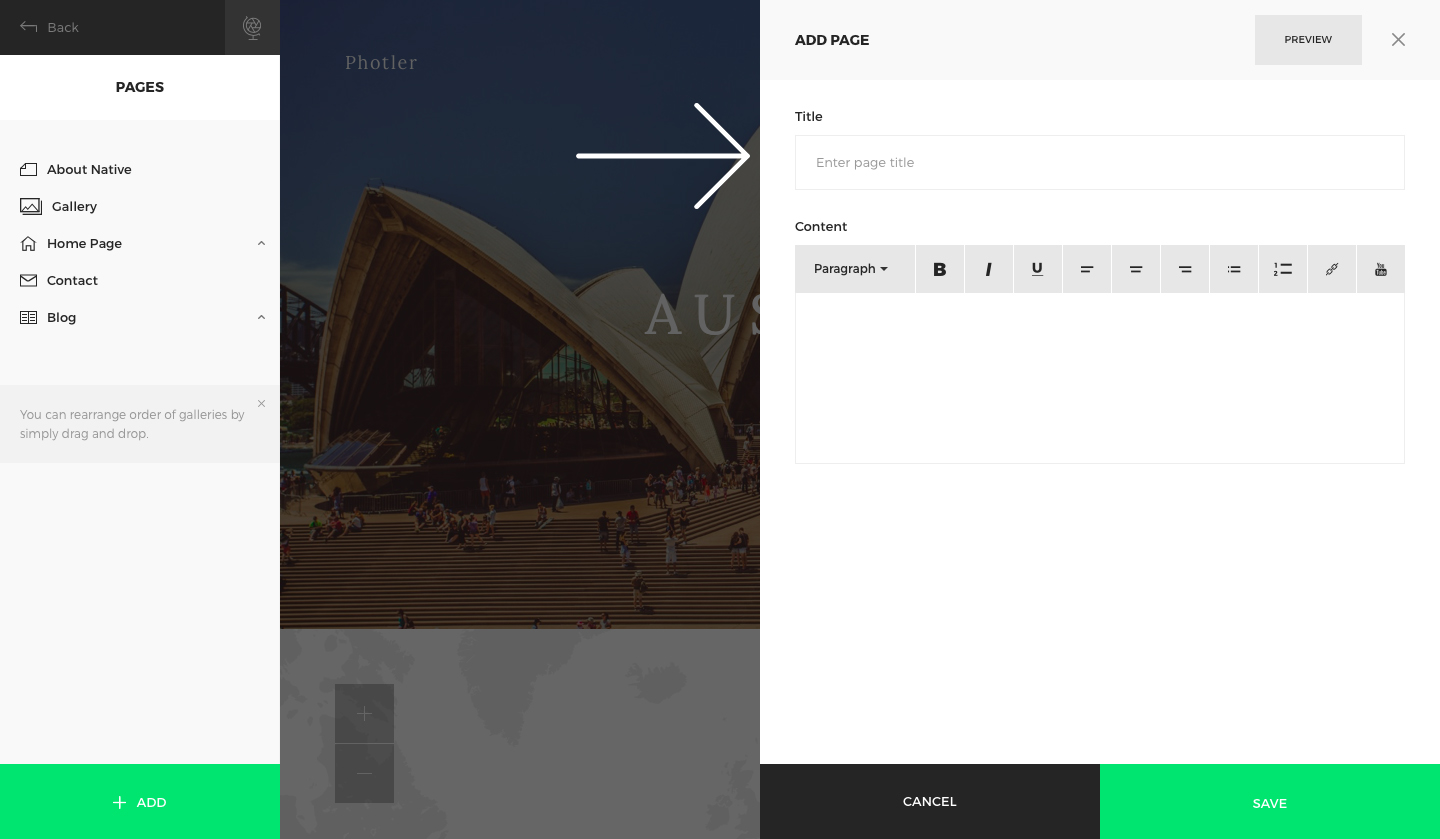
Task: Collapse the Blog chevron
Action: tap(261, 317)
